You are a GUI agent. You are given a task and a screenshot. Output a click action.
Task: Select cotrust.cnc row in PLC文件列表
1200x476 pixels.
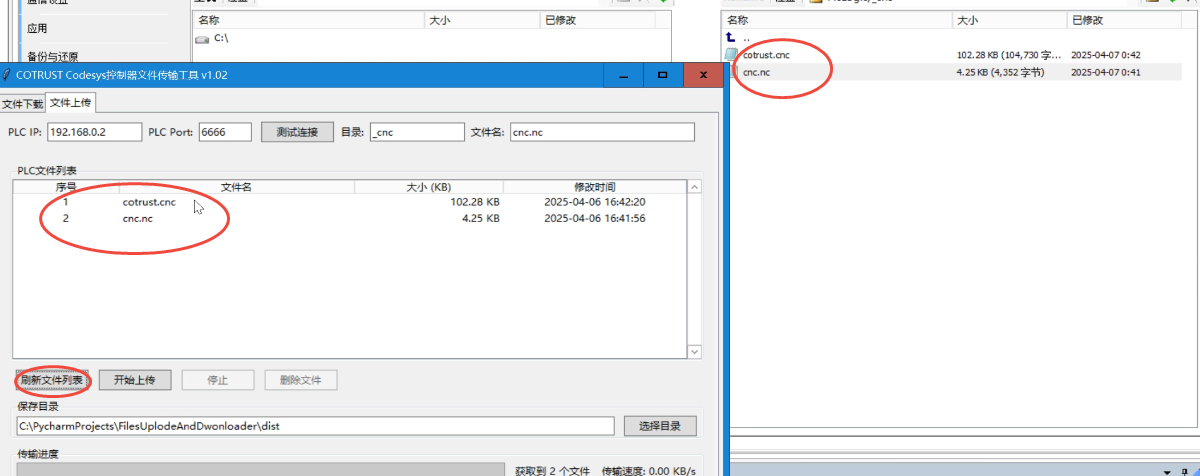click(x=350, y=202)
